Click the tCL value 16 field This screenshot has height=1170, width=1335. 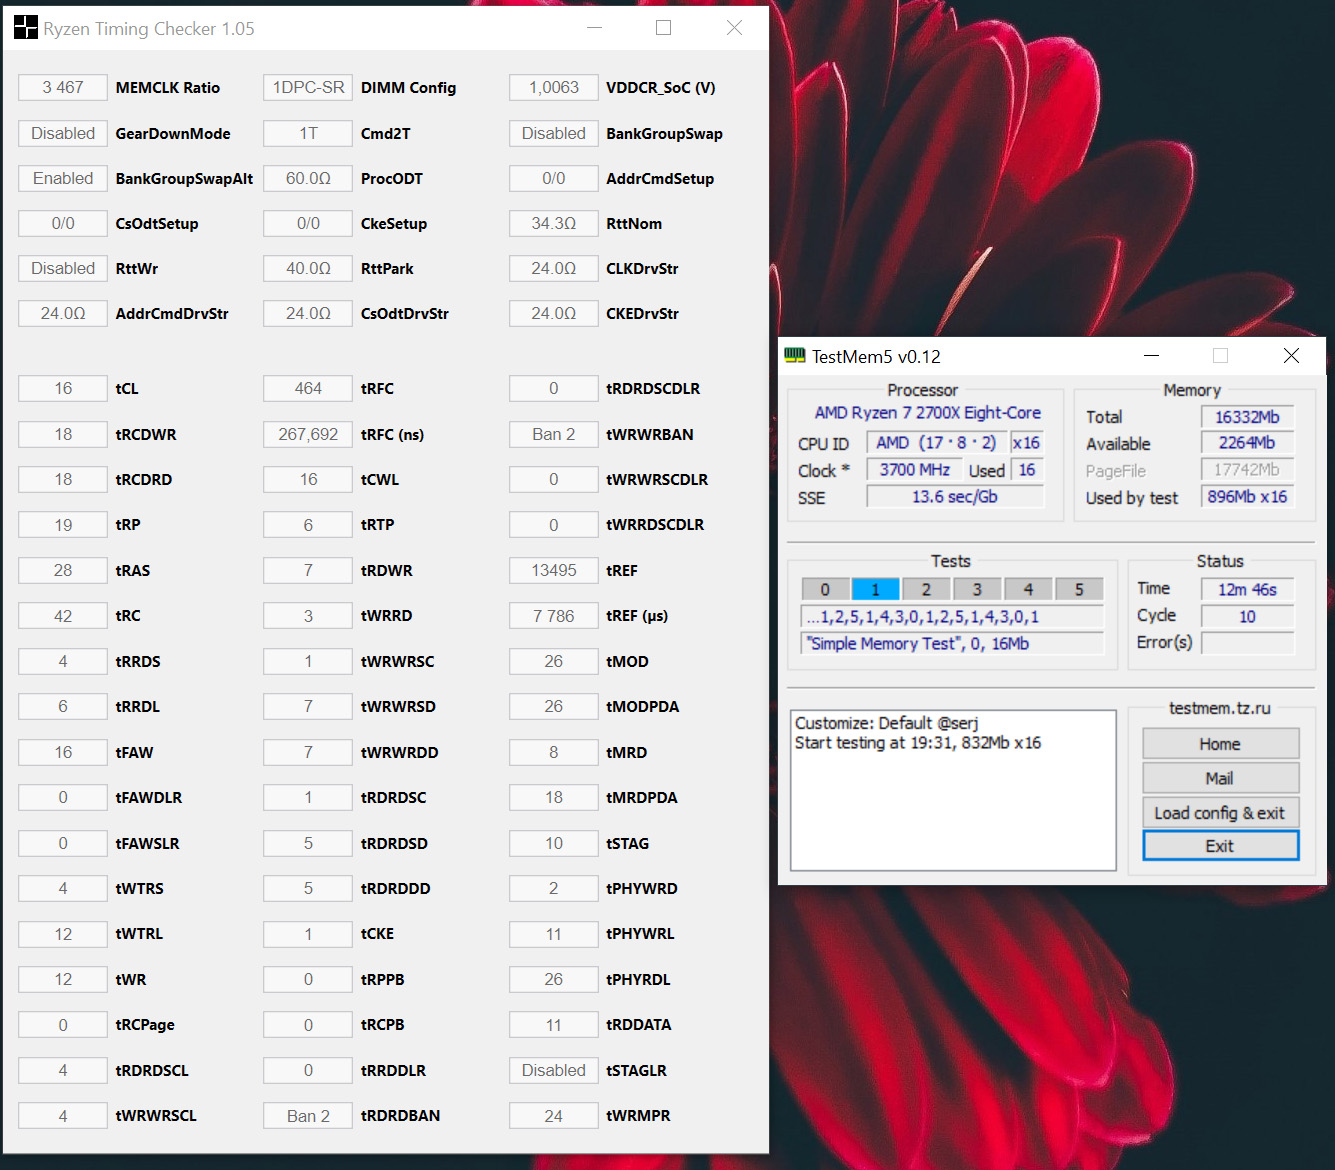(x=63, y=388)
